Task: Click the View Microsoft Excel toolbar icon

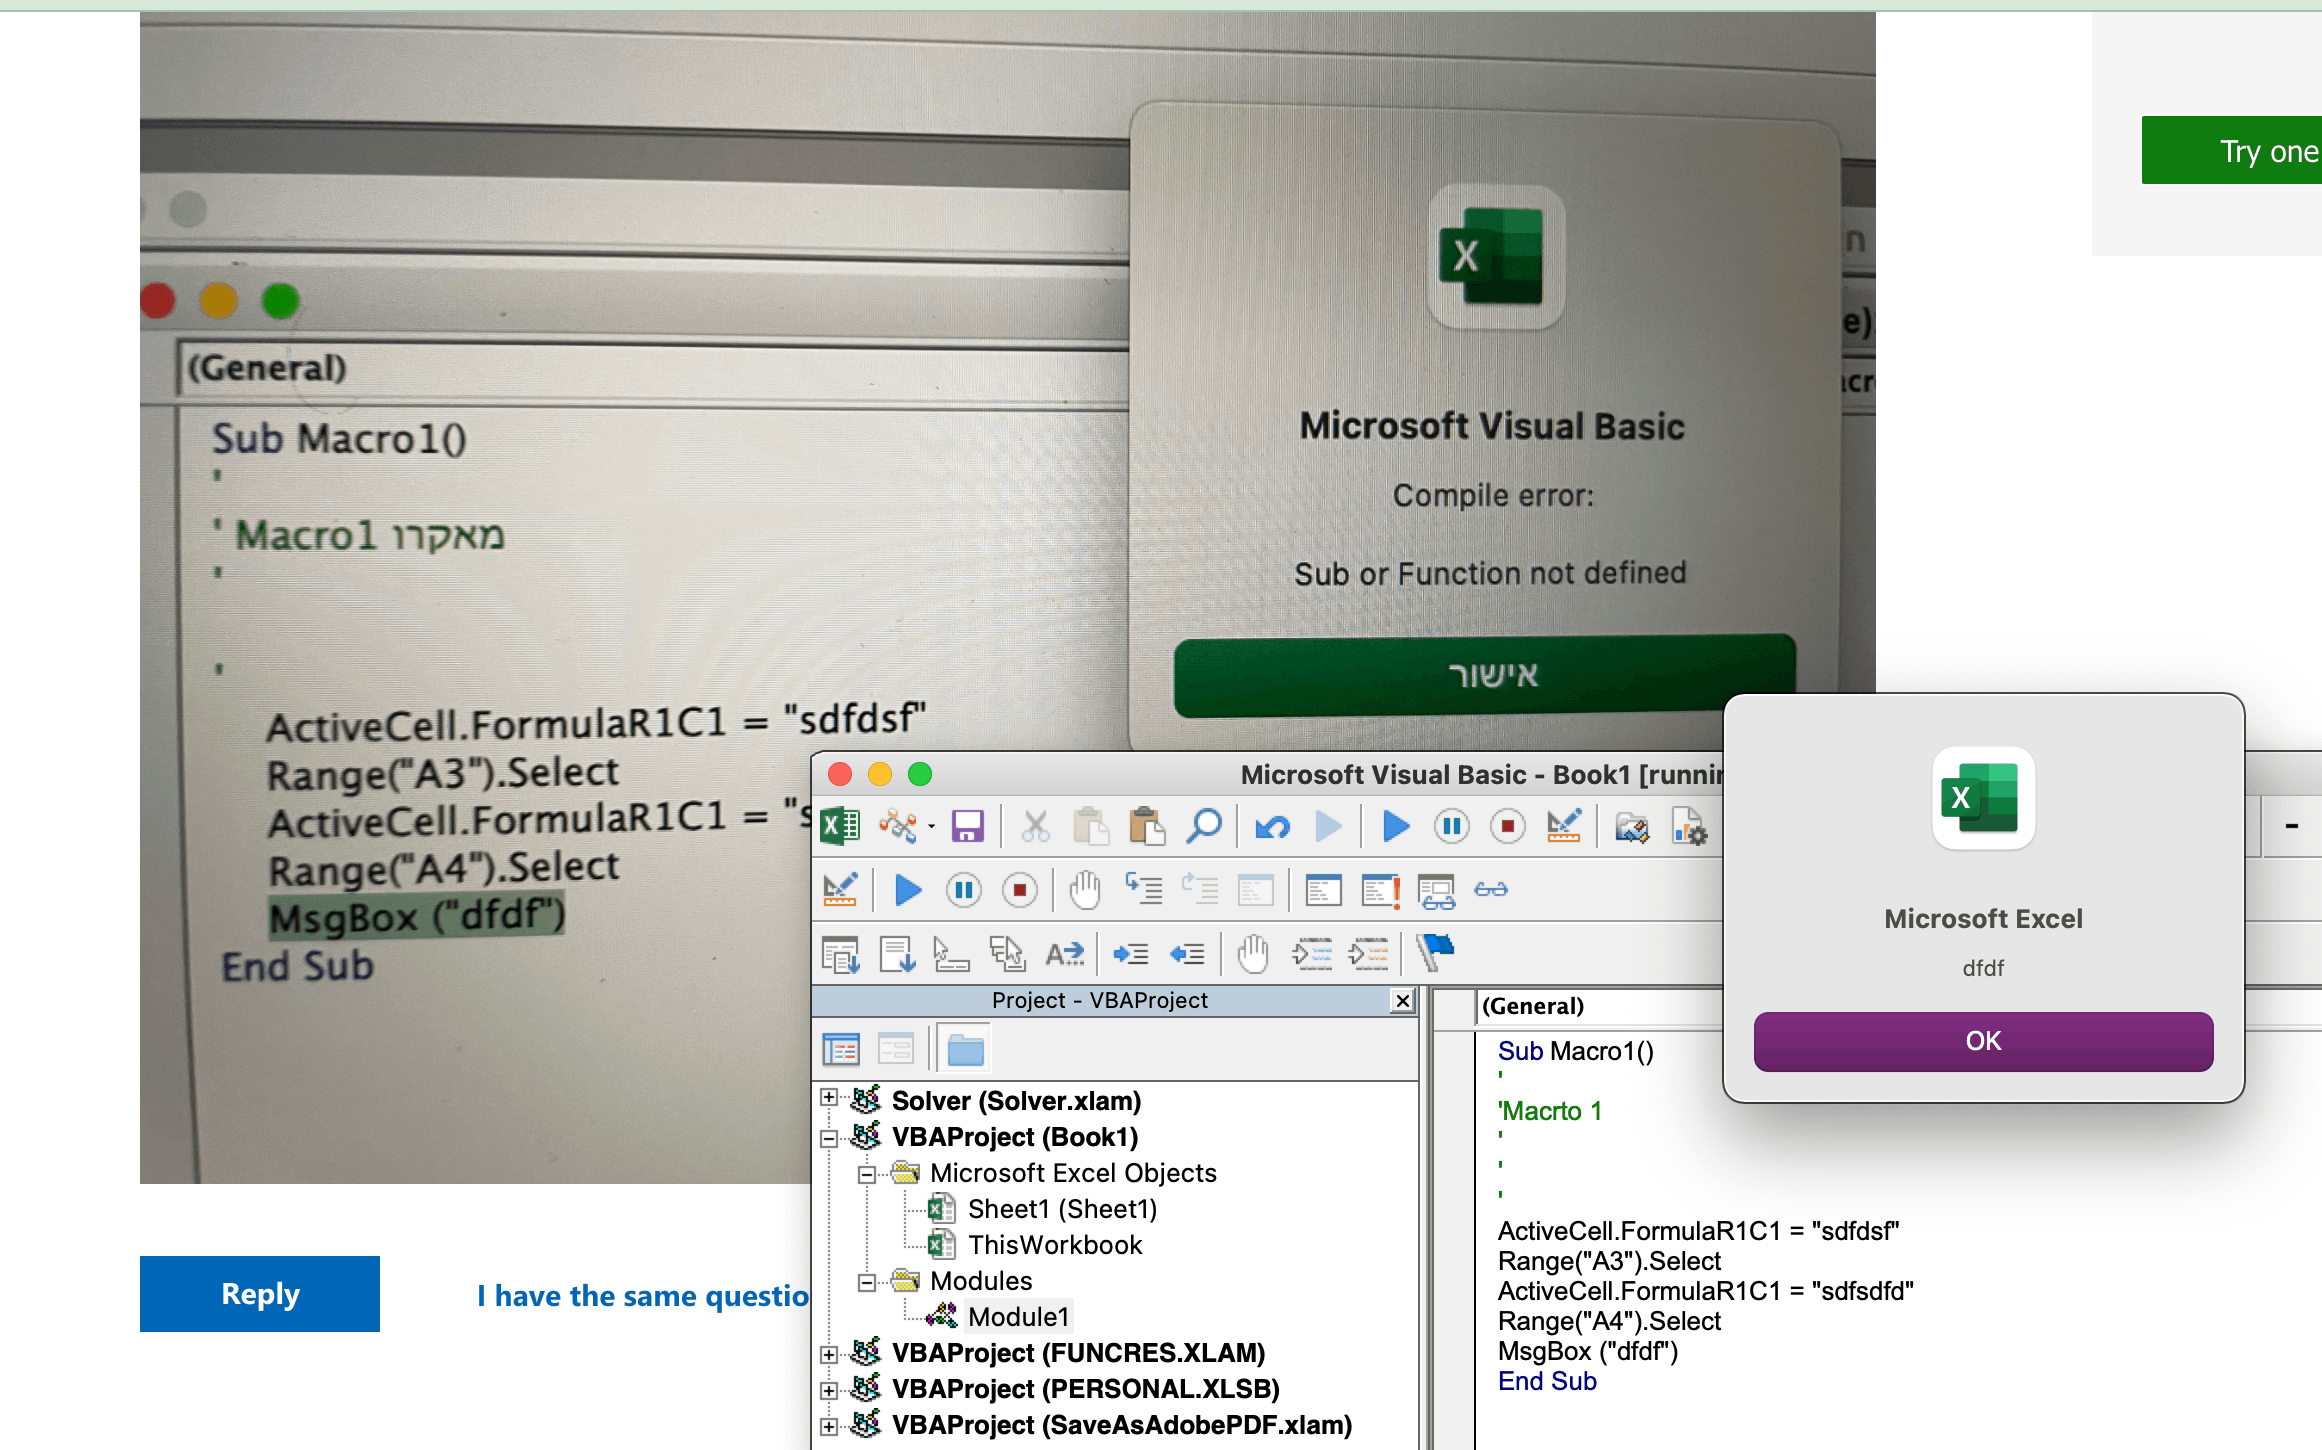Action: click(x=840, y=827)
